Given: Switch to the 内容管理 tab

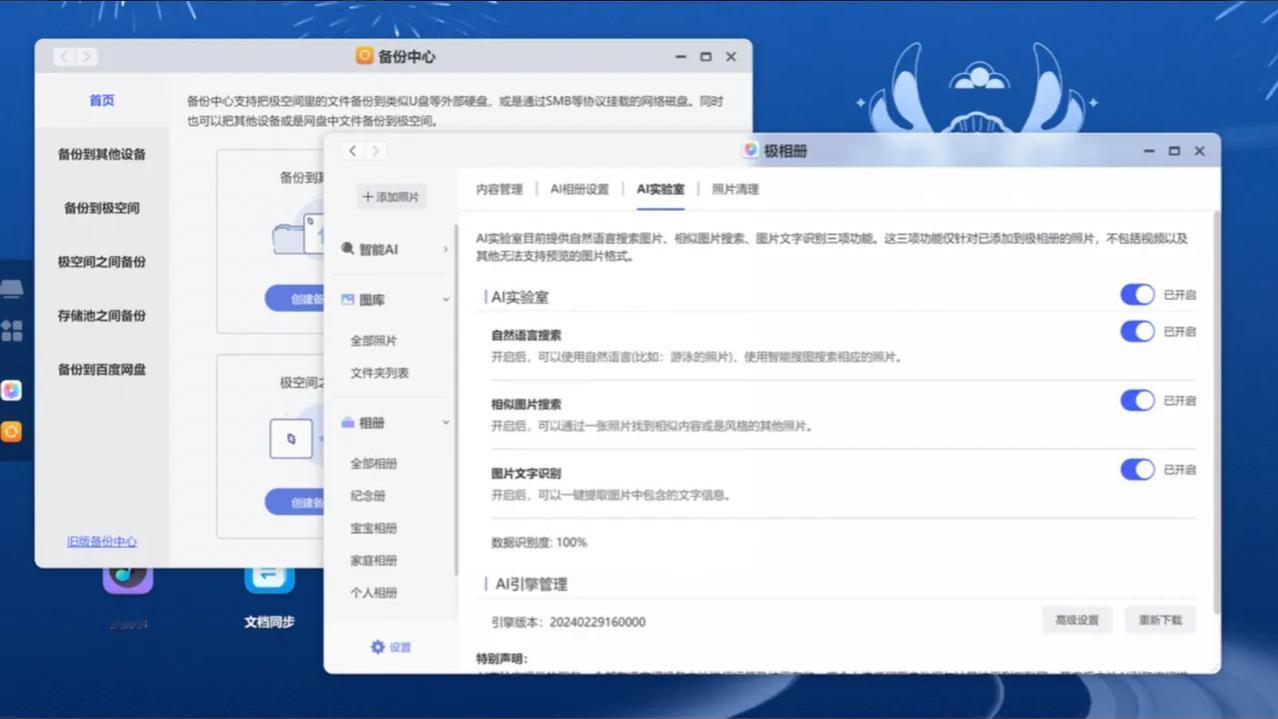Looking at the screenshot, I should click(499, 189).
